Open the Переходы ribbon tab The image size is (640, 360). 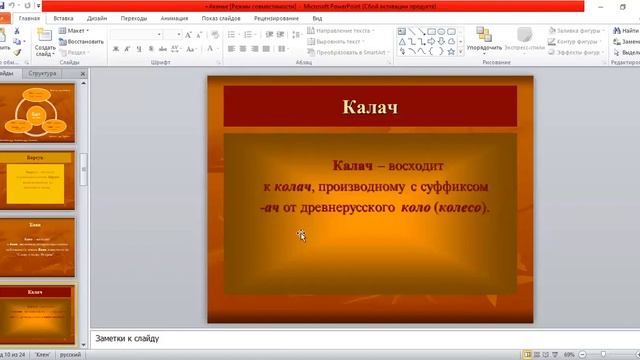pyautogui.click(x=134, y=18)
